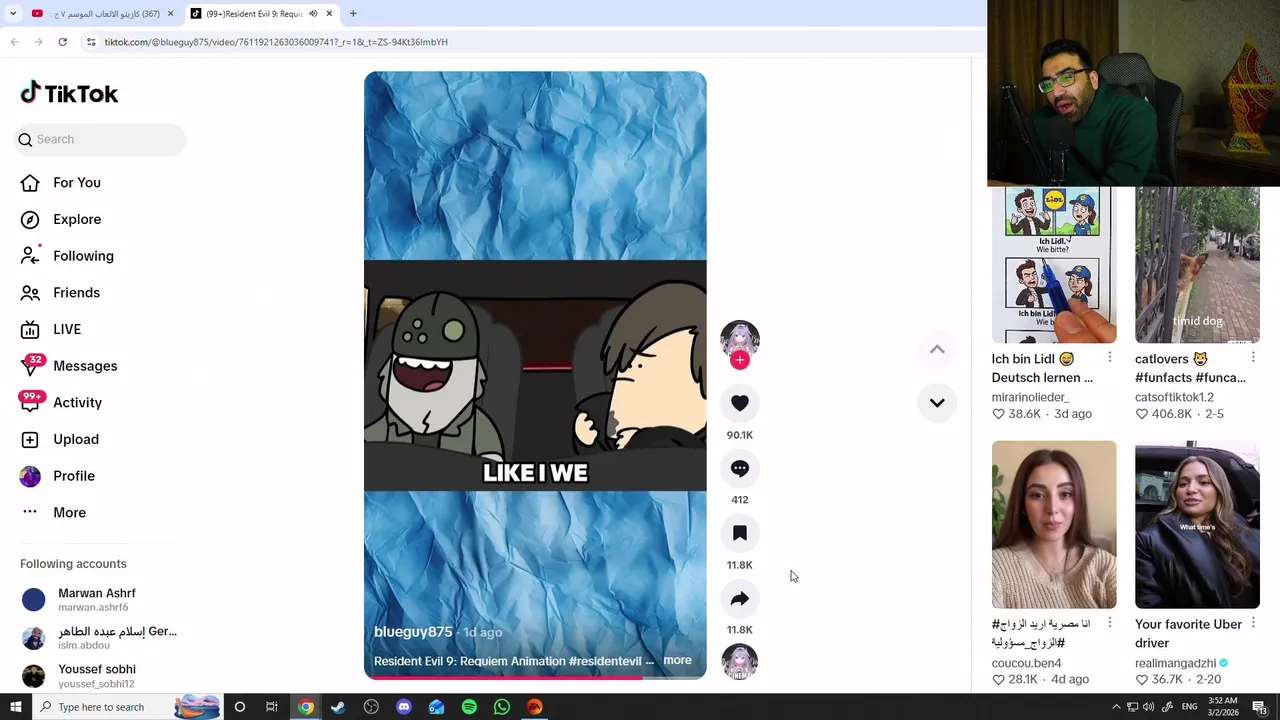
Task: Open WhatsApp from the taskbar
Action: coord(502,707)
